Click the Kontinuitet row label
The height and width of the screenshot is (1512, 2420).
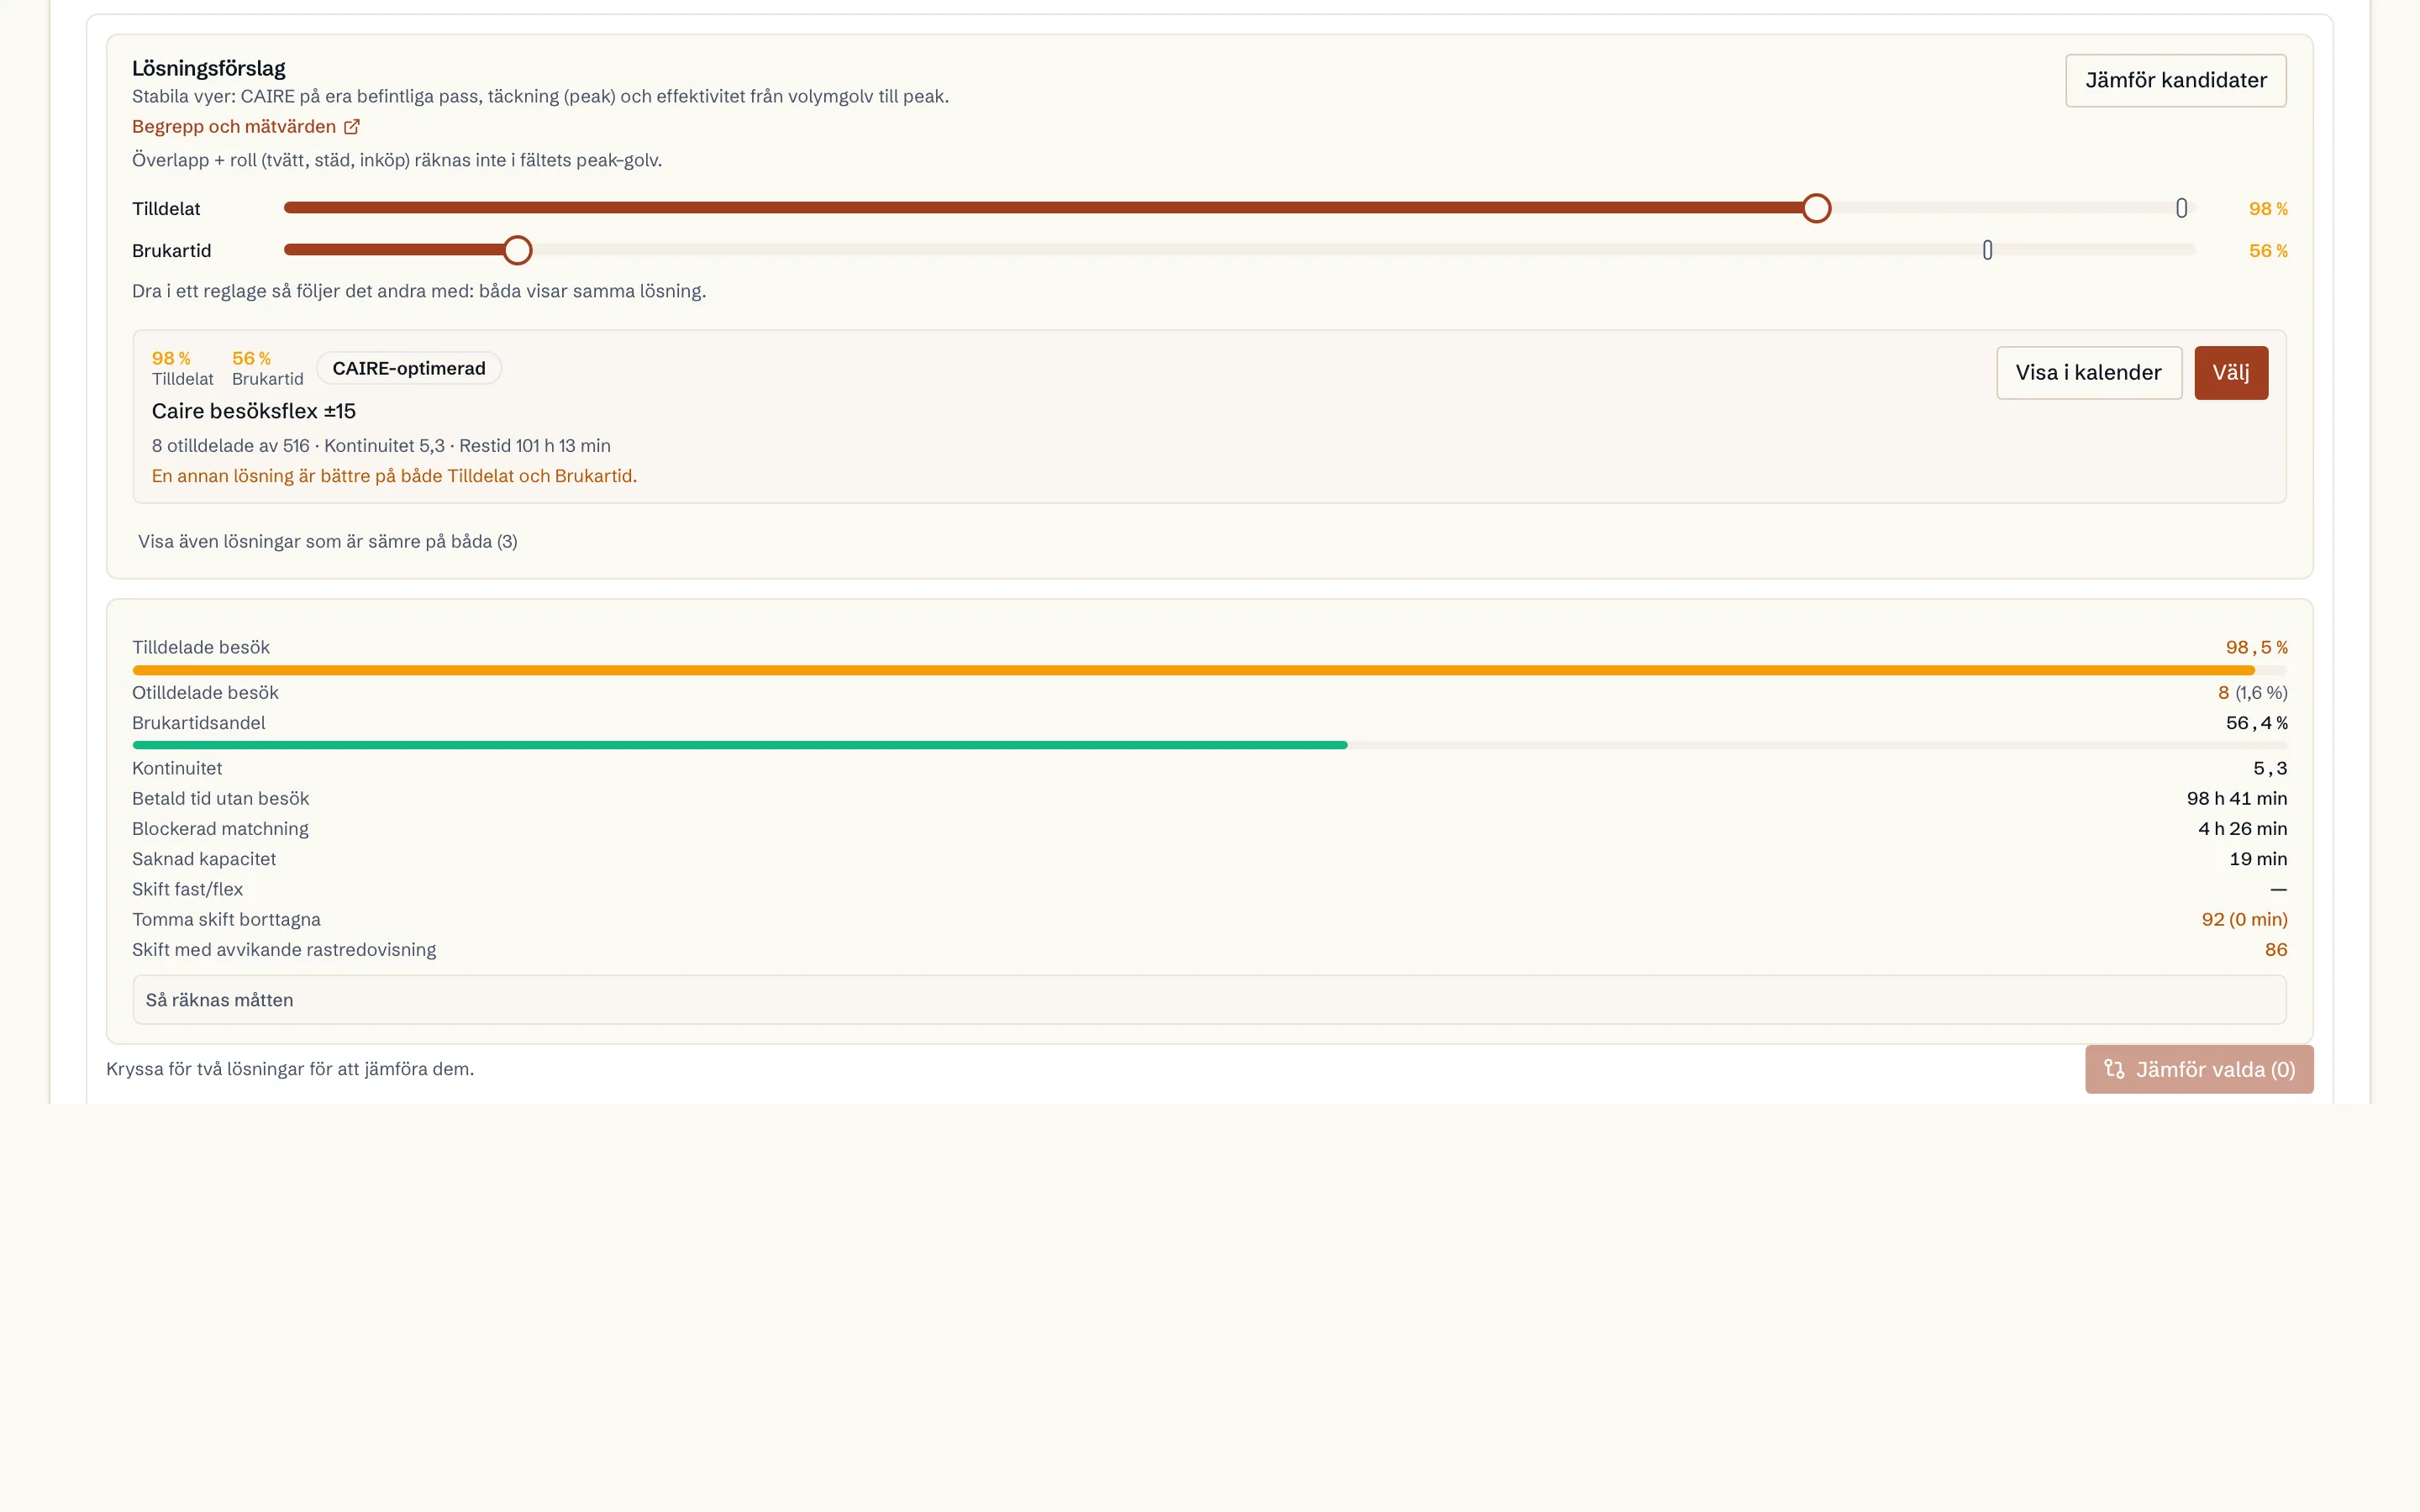point(177,768)
